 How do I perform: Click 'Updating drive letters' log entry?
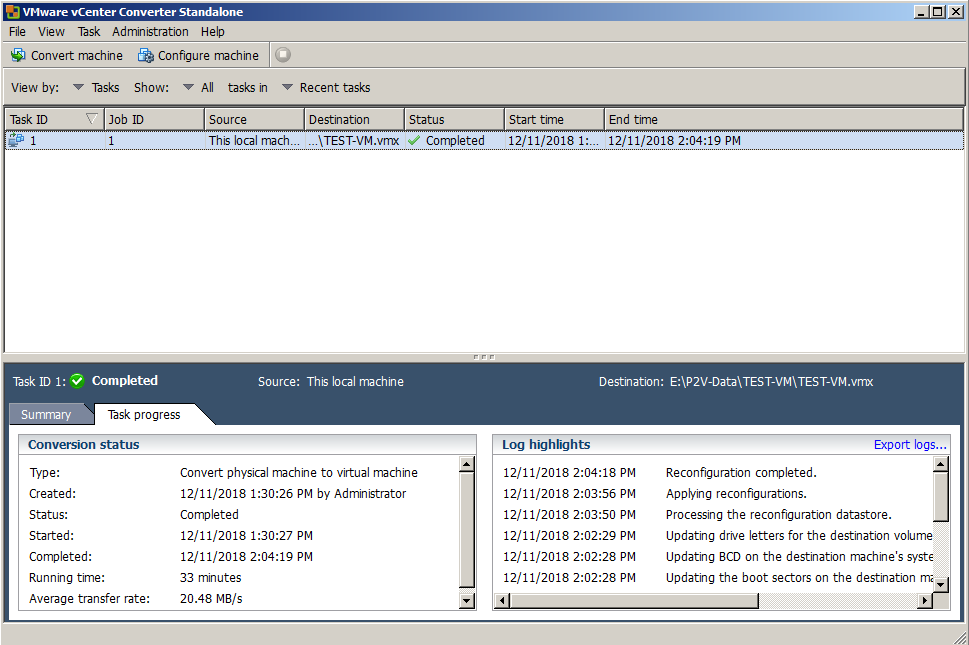[799, 536]
